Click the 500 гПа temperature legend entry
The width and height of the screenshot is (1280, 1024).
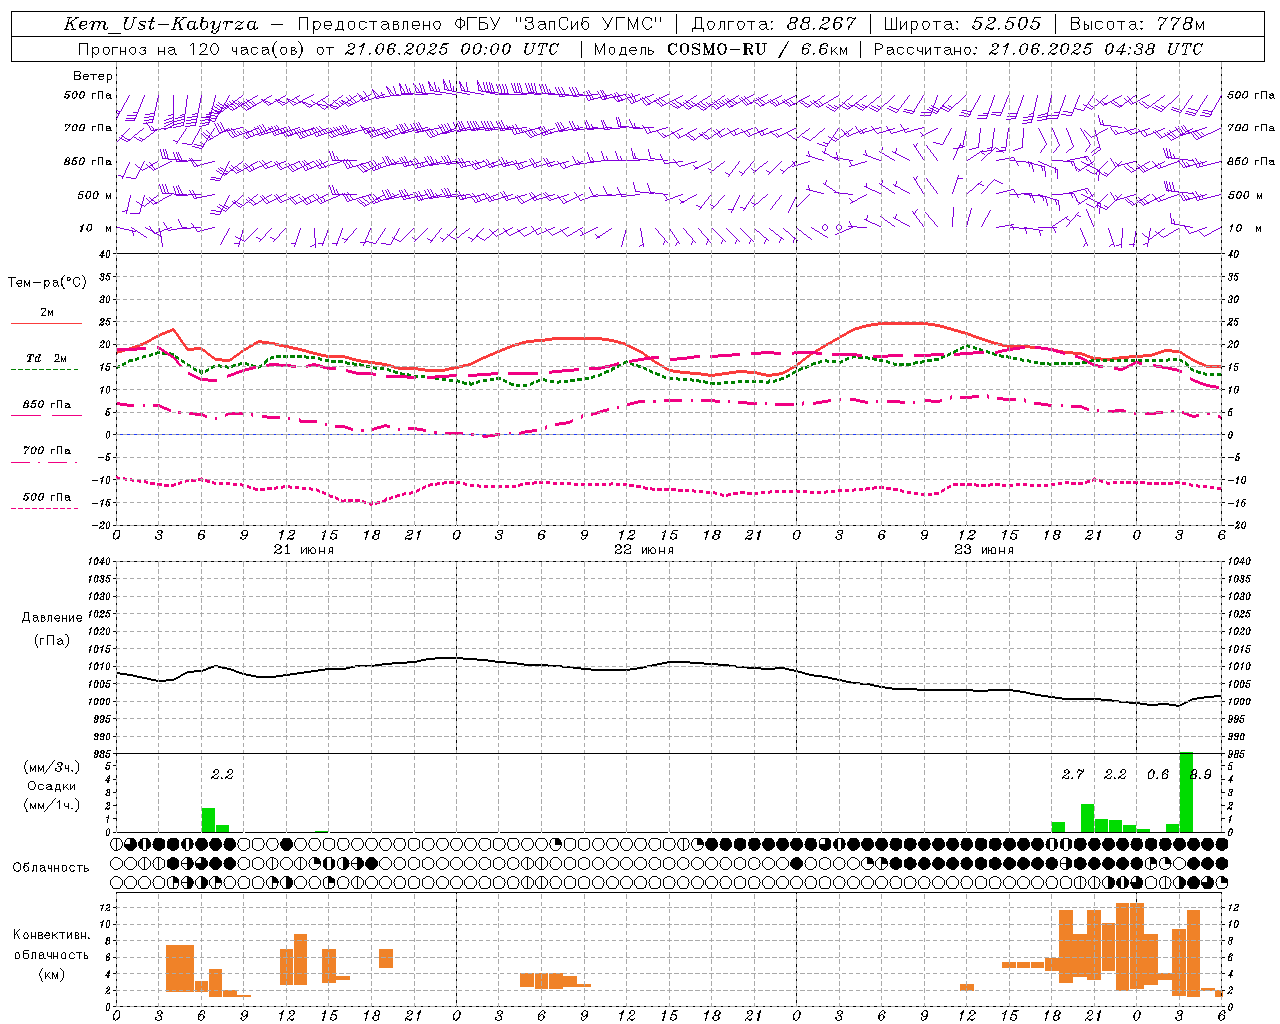point(47,497)
